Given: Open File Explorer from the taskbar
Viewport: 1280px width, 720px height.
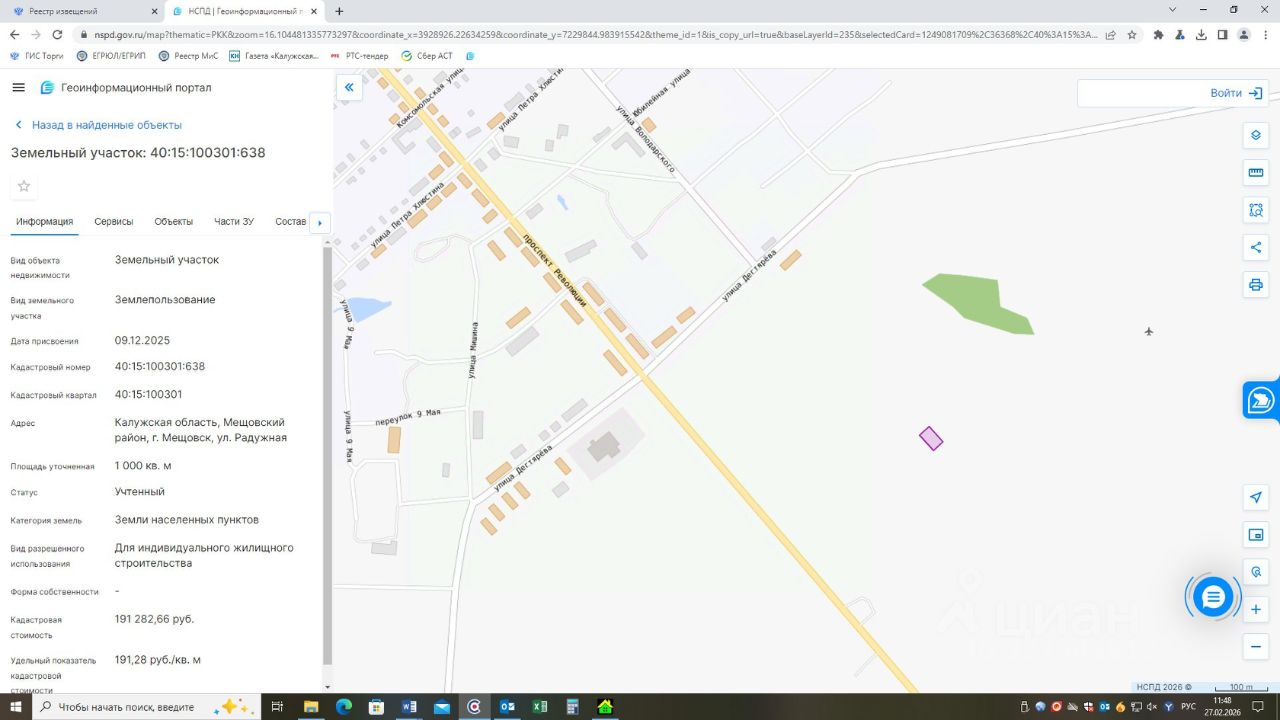Looking at the screenshot, I should tap(311, 707).
